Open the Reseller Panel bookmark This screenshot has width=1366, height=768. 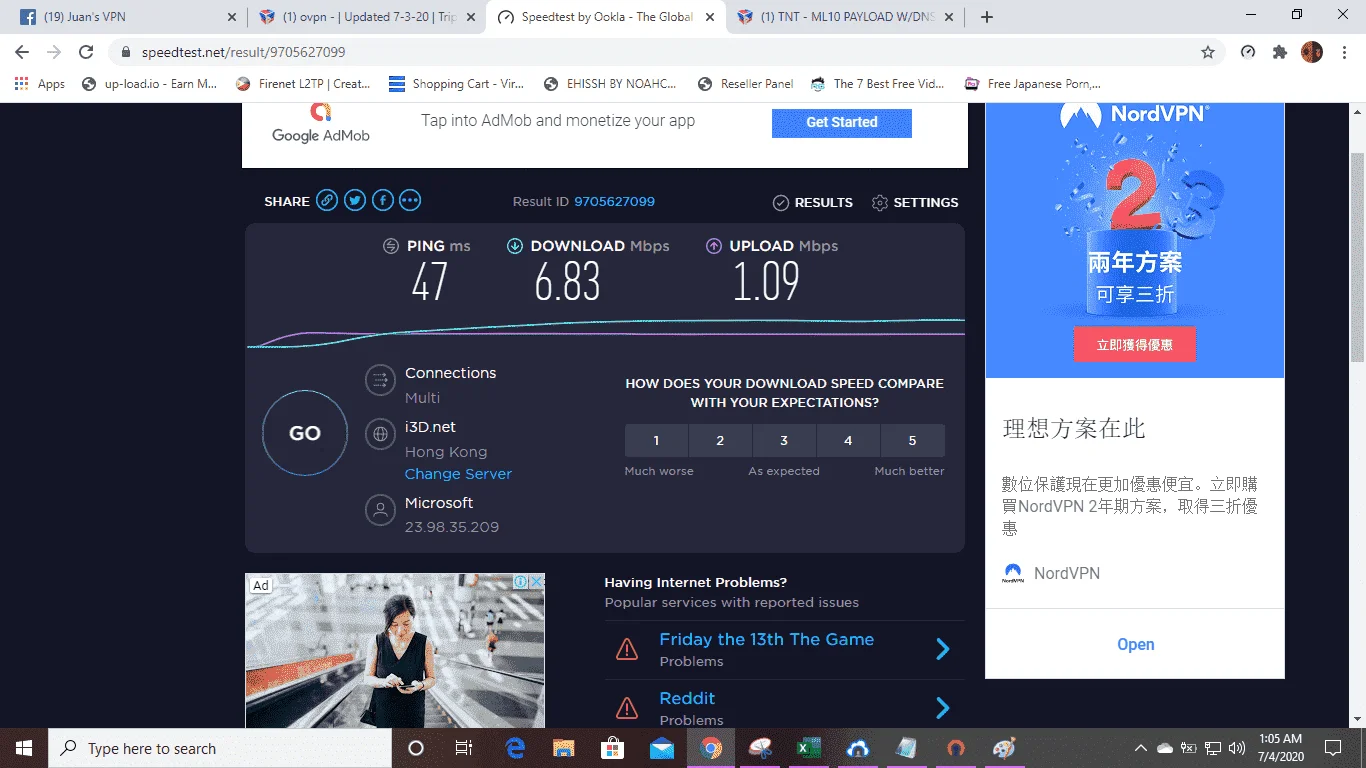pos(746,84)
